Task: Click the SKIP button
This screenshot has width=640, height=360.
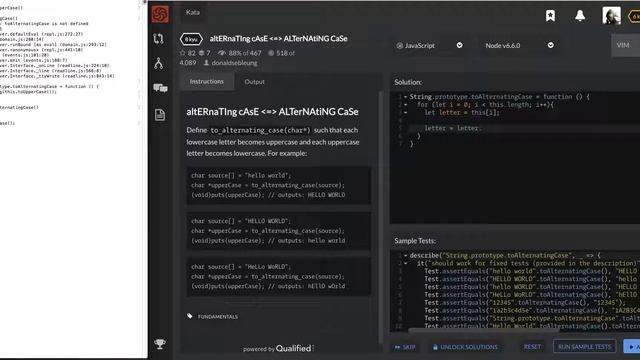Action: click(x=405, y=347)
